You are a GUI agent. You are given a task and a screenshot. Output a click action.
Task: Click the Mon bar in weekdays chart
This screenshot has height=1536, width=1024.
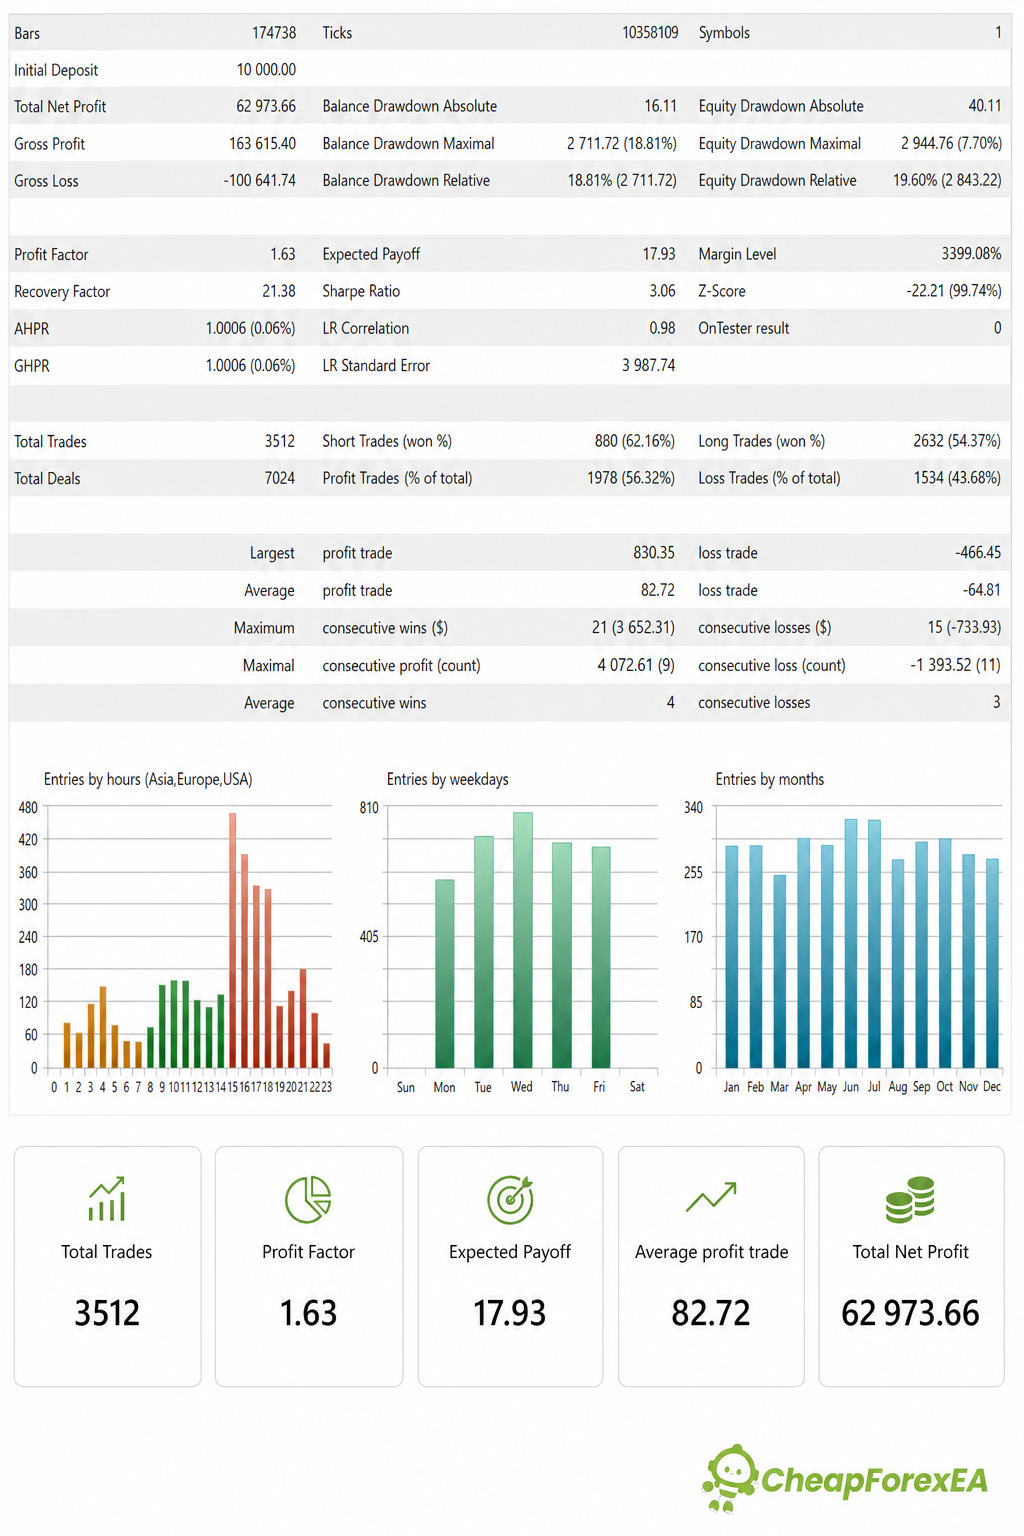[444, 974]
